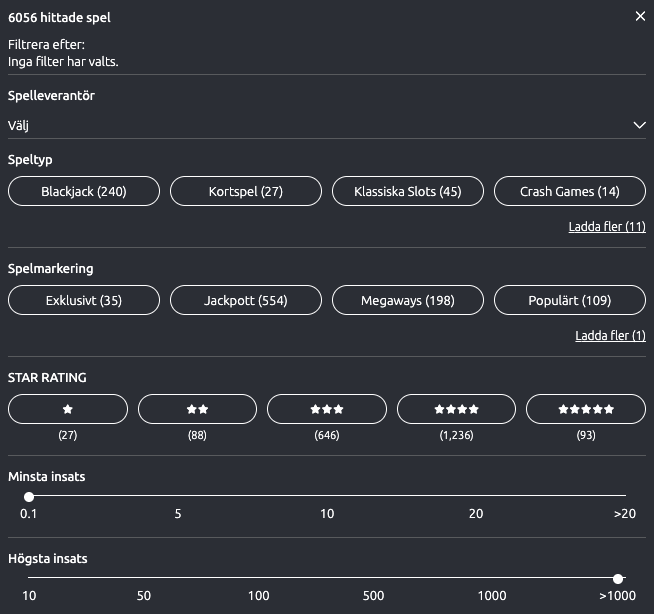Select the two-star rating filter
Image resolution: width=654 pixels, height=614 pixels.
[197, 409]
